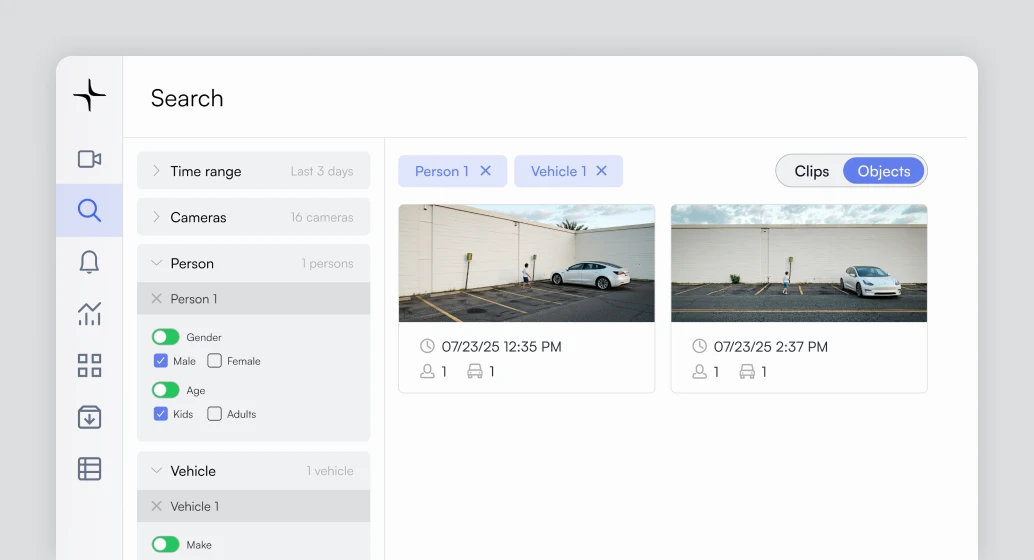
Task: Expand the Cameras section
Action: (x=253, y=217)
